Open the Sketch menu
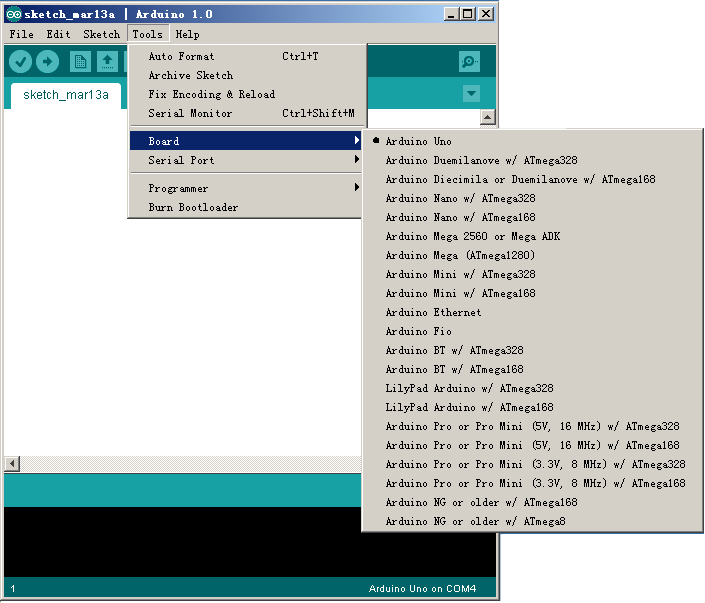The height and width of the screenshot is (603, 705). pyautogui.click(x=102, y=34)
